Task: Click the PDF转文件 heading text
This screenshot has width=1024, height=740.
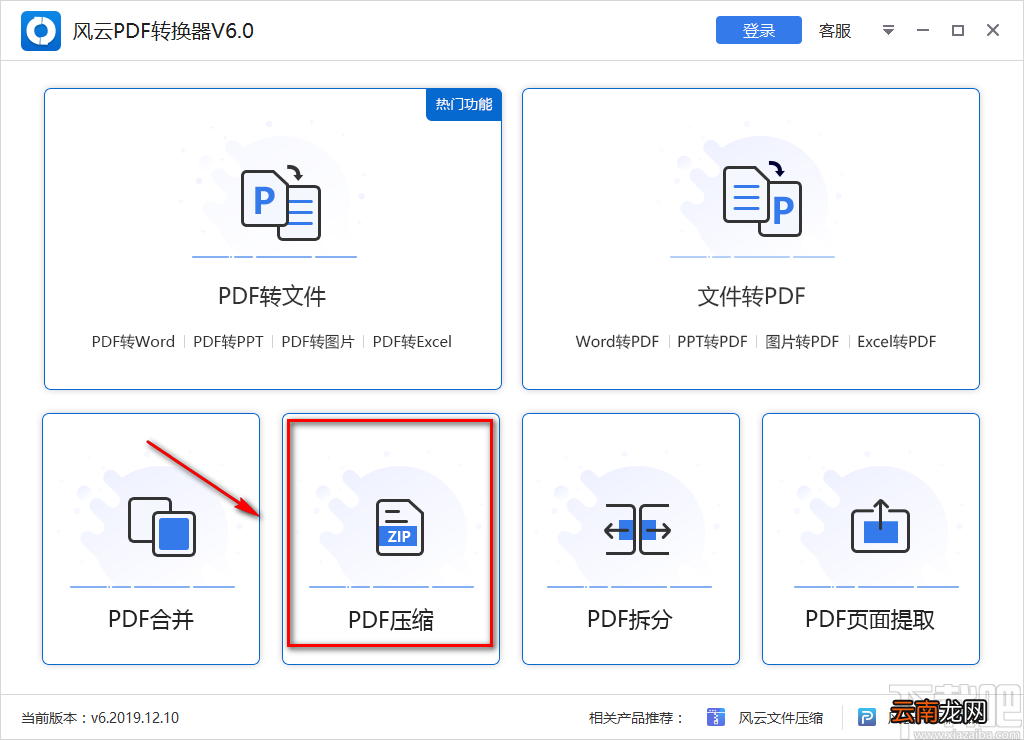Action: tap(272, 296)
